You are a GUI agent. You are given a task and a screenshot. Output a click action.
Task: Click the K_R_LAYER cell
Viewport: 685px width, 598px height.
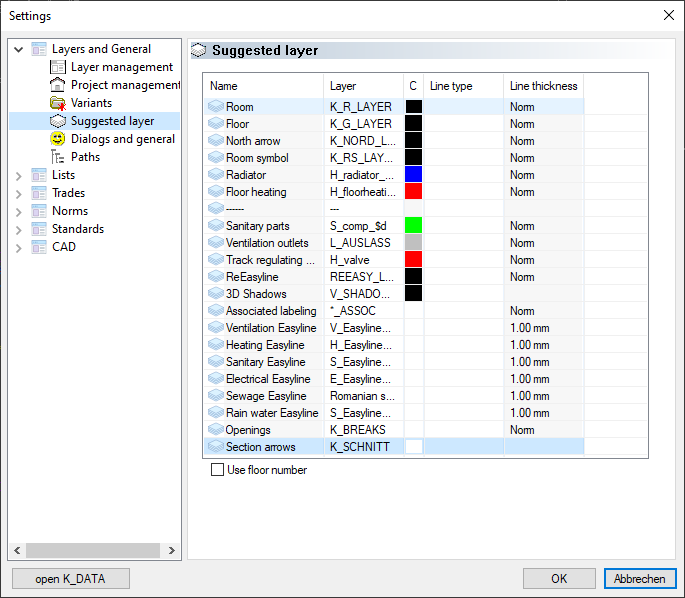(x=361, y=107)
